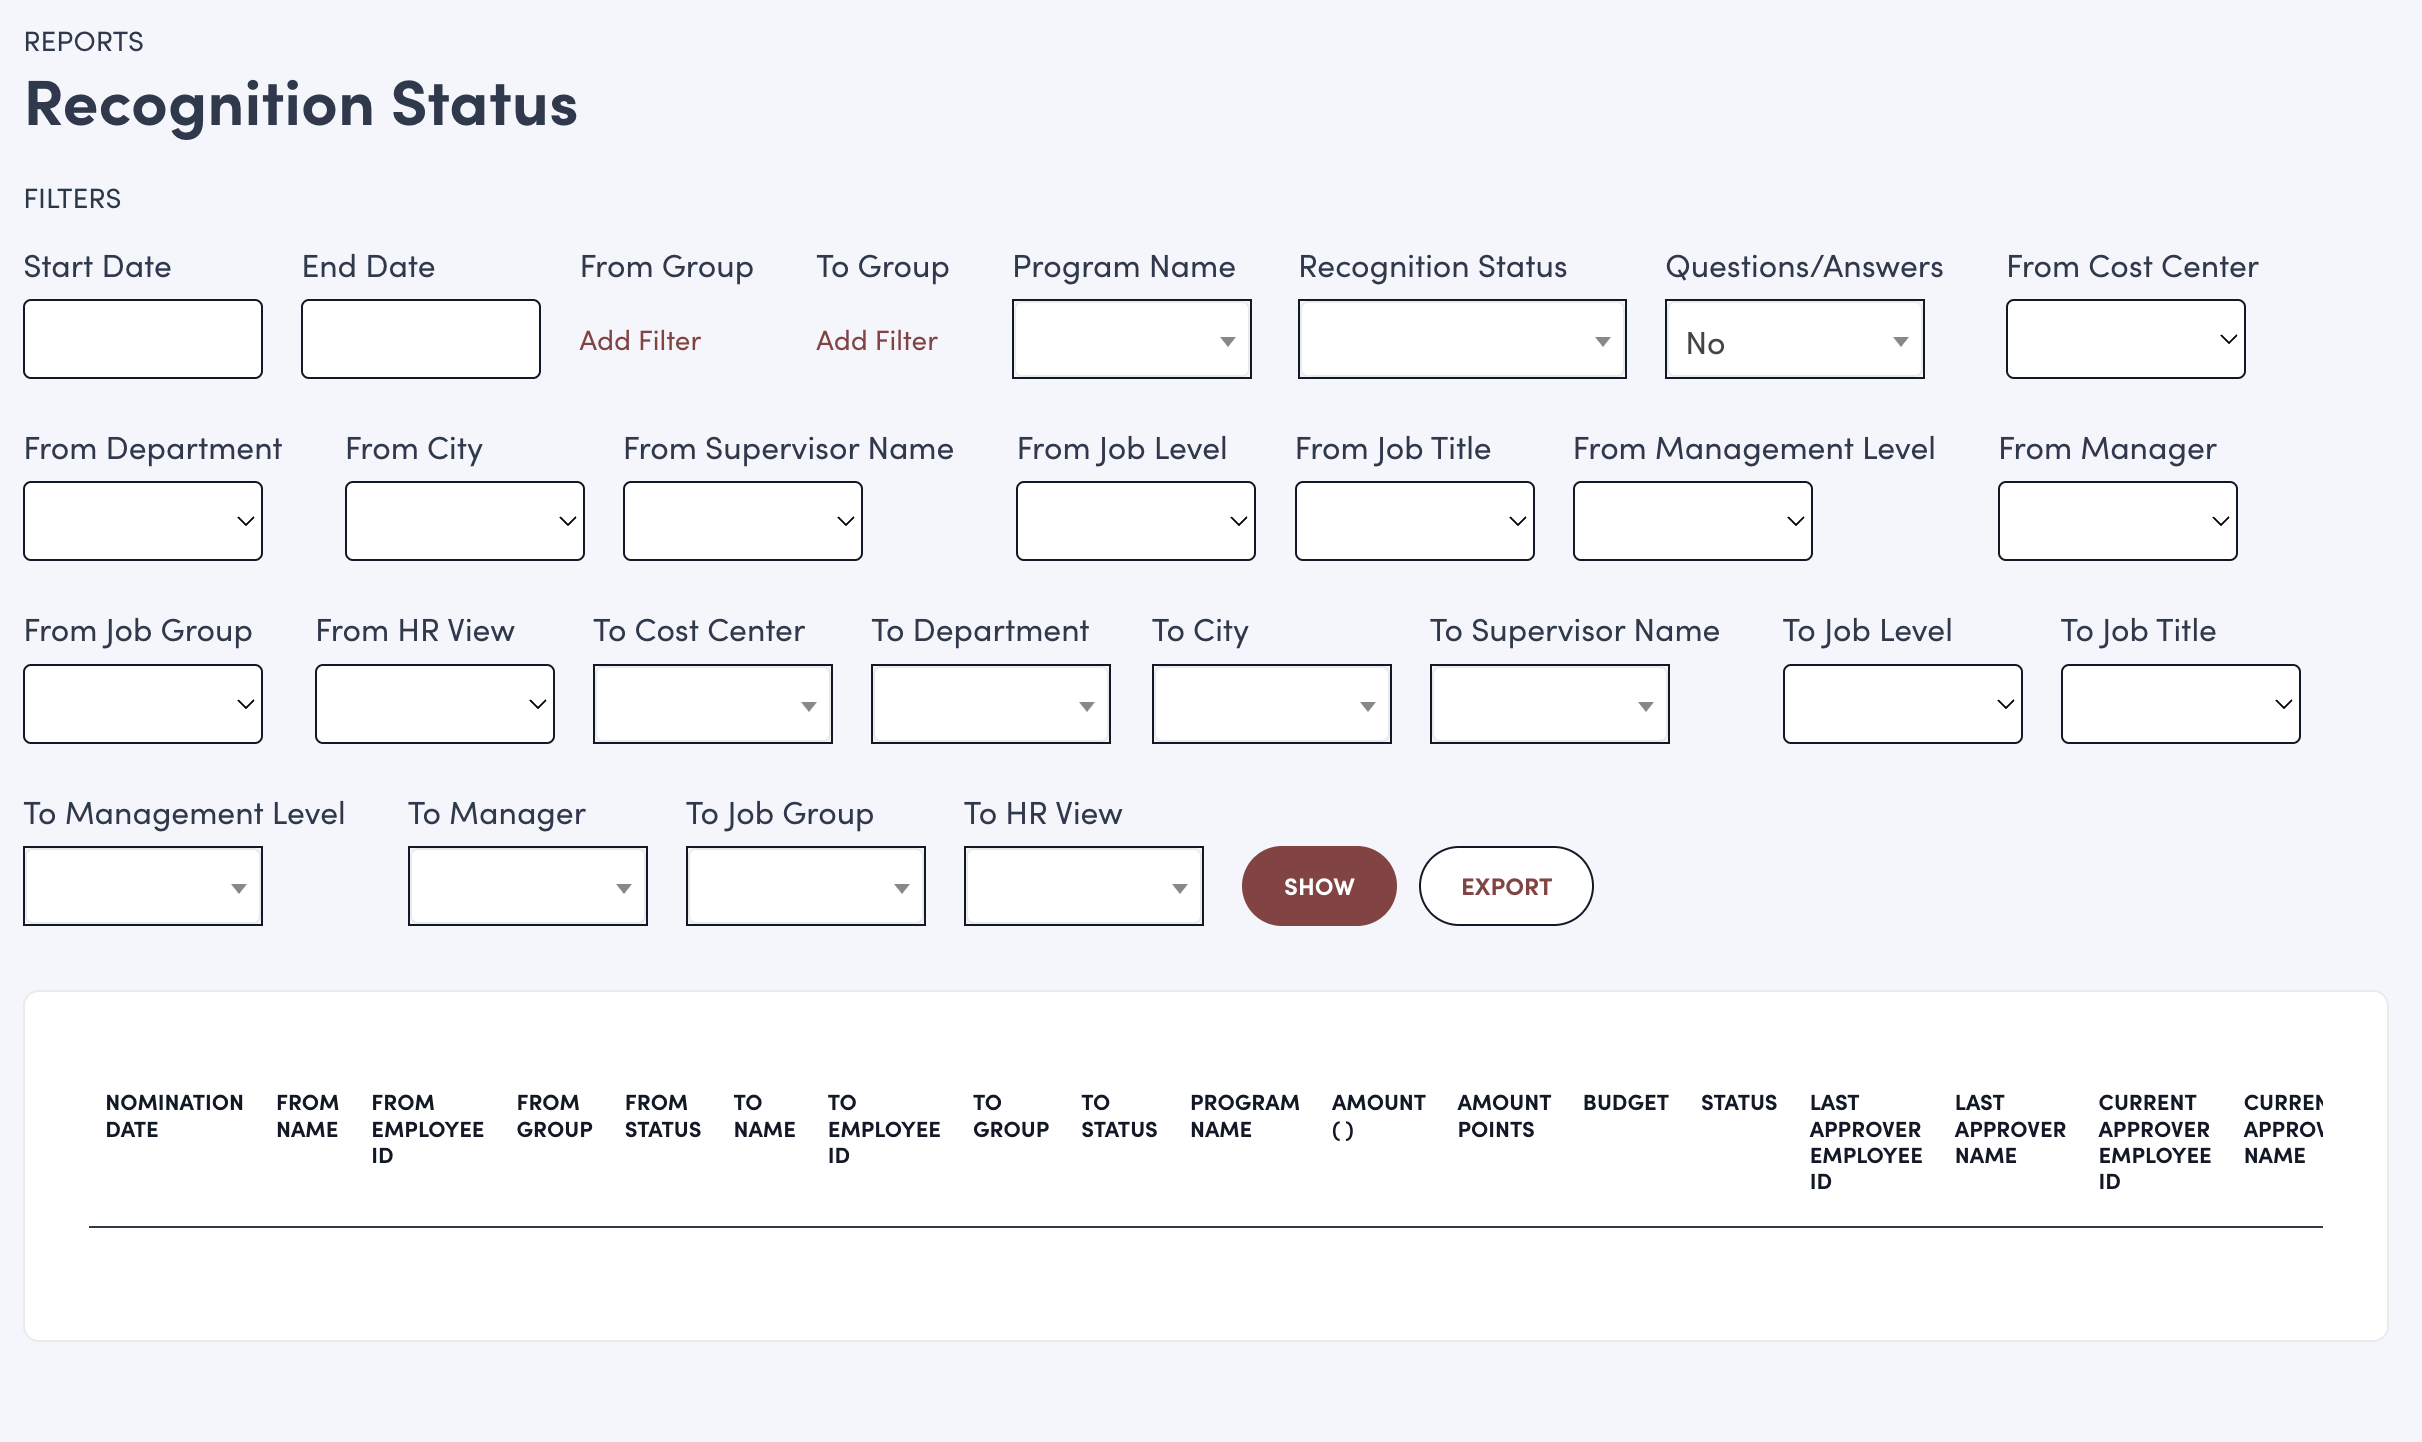
Task: Expand the From Job Level dropdown
Action: click(x=1135, y=521)
